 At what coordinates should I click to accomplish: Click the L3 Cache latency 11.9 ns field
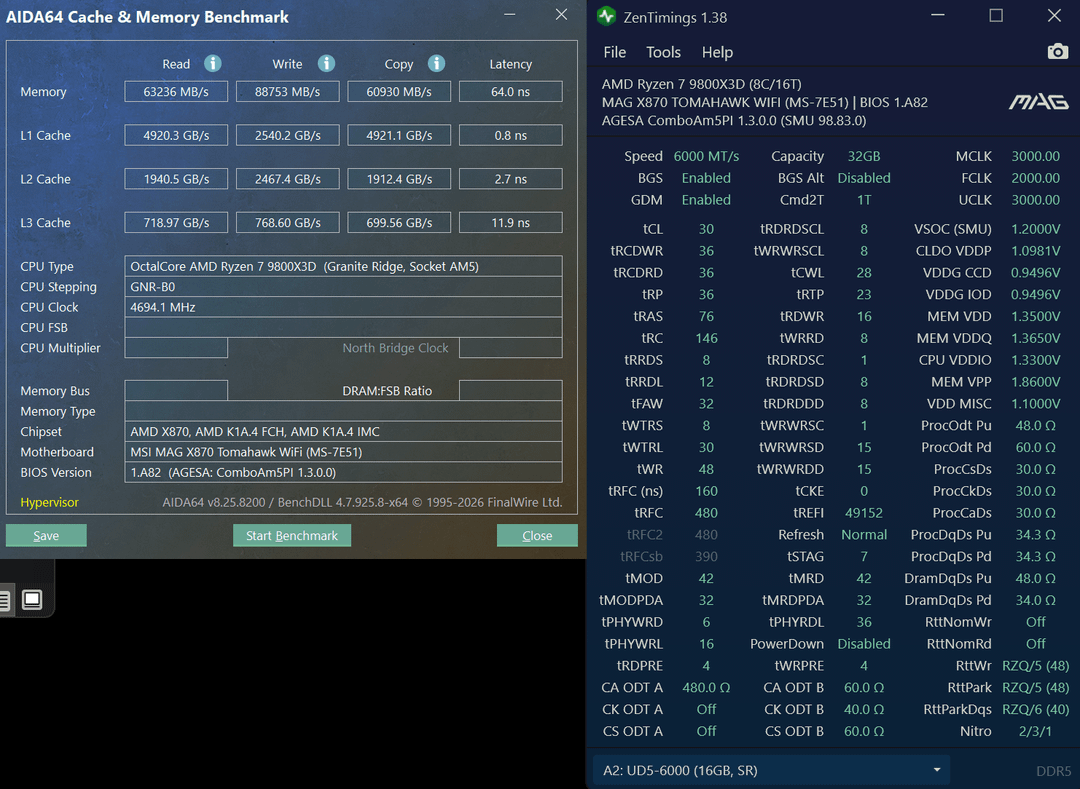[510, 223]
